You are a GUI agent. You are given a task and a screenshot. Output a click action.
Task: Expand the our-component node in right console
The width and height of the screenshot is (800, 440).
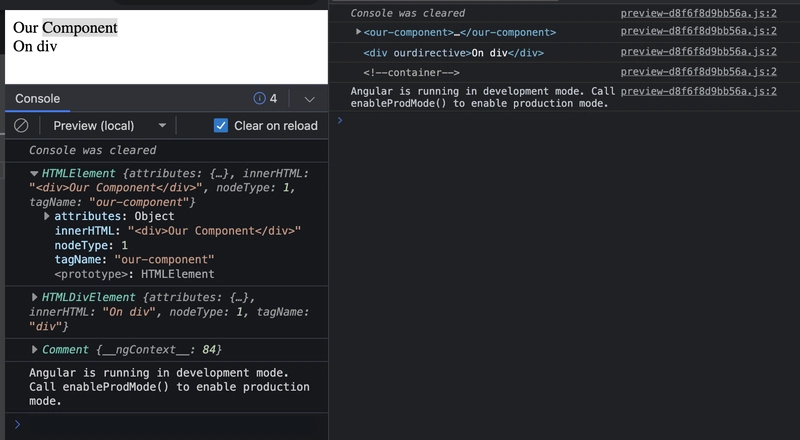[x=359, y=33]
